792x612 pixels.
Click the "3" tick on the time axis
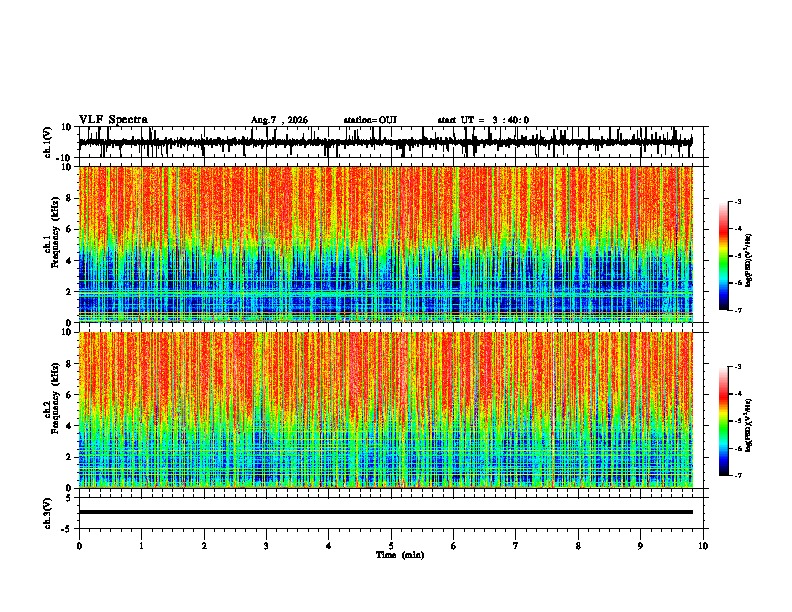266,546
